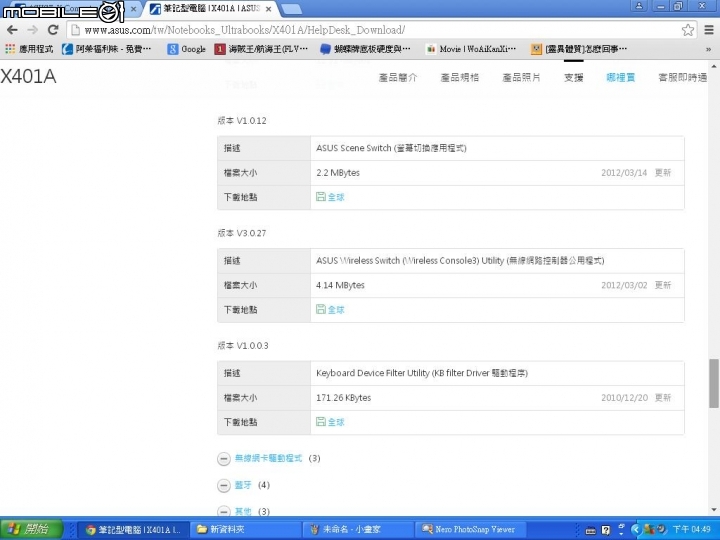Select the 2010/12/20 update date
Screen dimensions: 720x540
point(624,398)
